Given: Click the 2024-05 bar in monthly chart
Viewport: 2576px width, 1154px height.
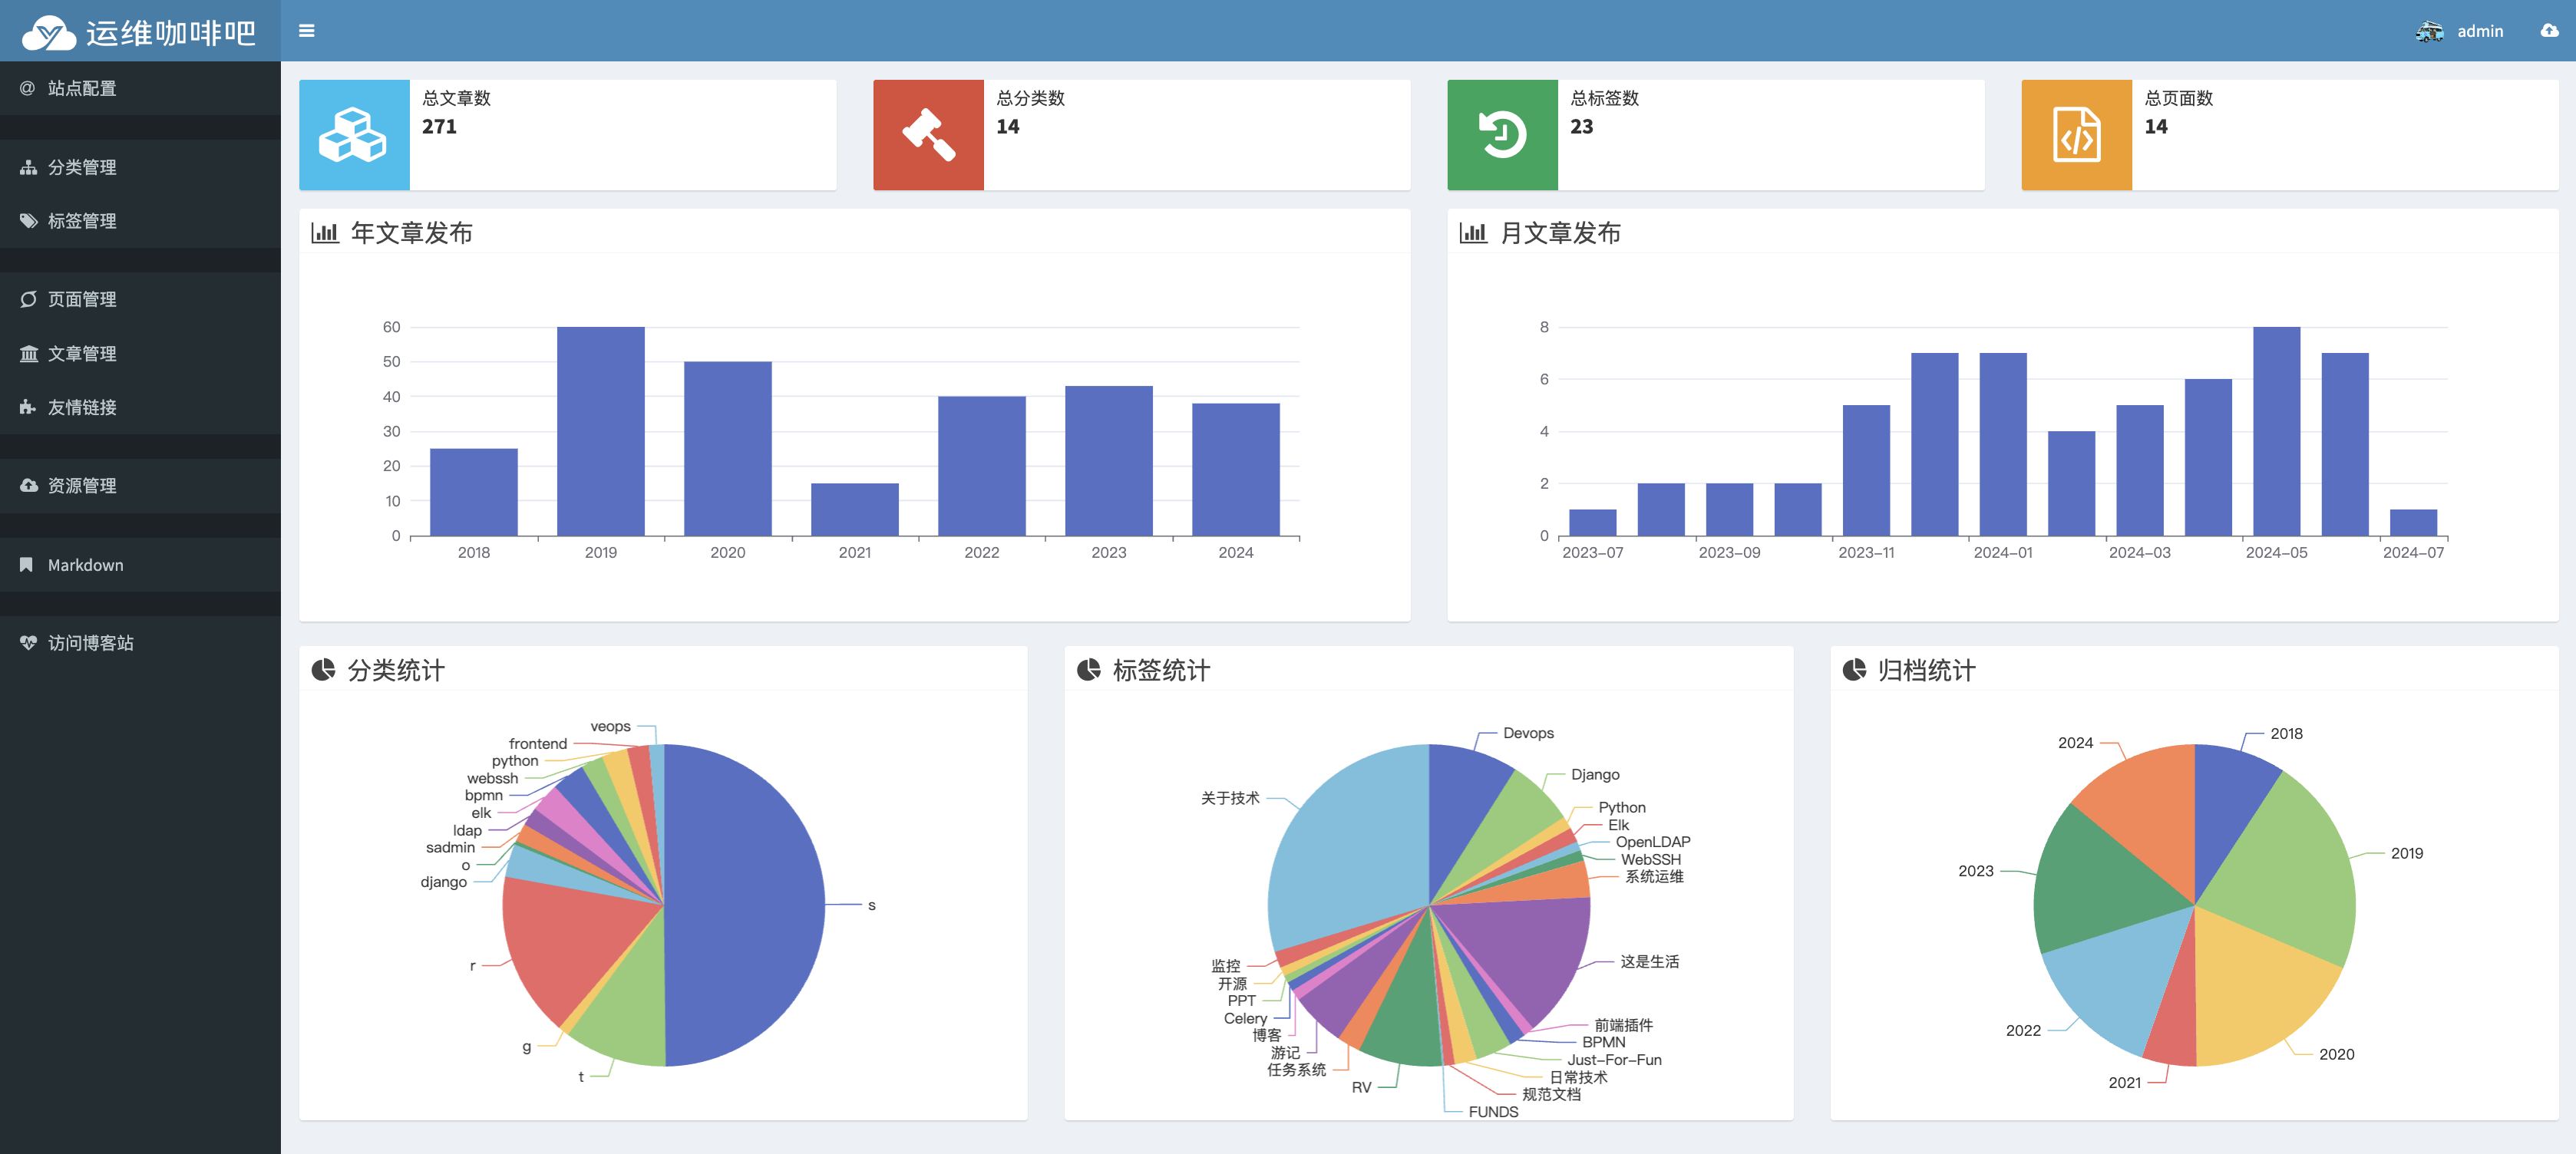Looking at the screenshot, I should (2276, 430).
